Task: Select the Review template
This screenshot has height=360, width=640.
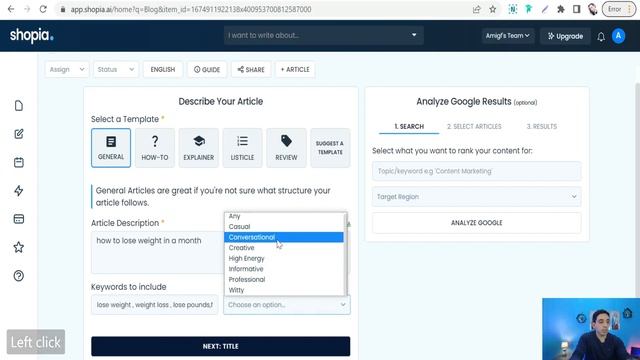Action: (286, 148)
